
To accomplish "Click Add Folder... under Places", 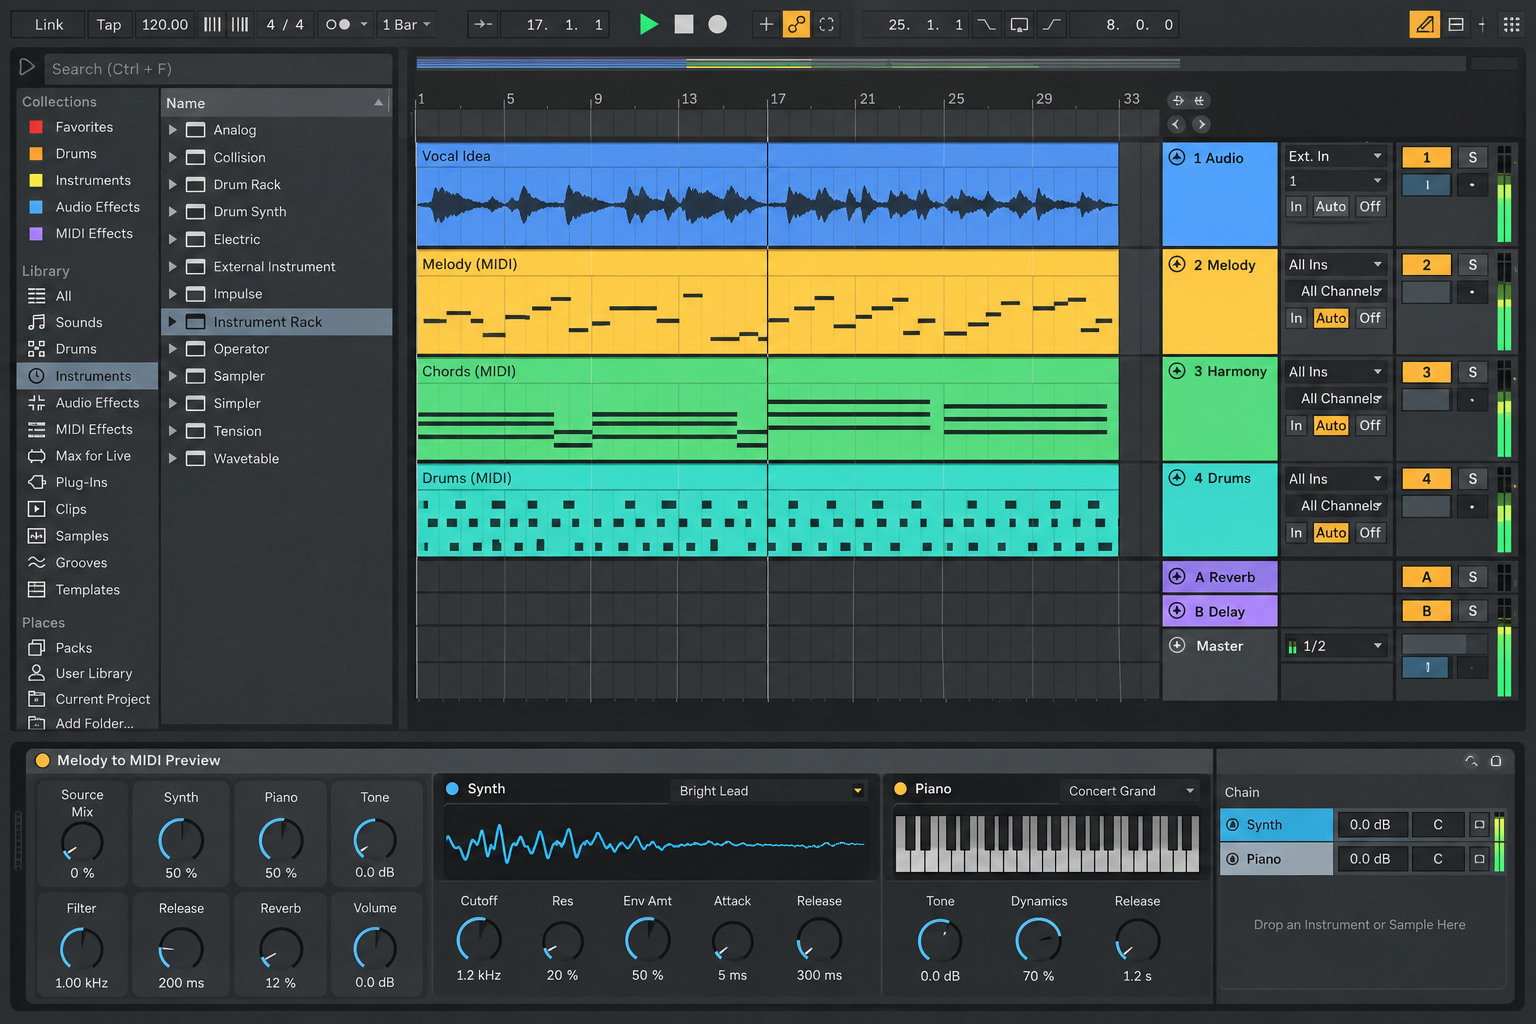I will click(x=94, y=723).
